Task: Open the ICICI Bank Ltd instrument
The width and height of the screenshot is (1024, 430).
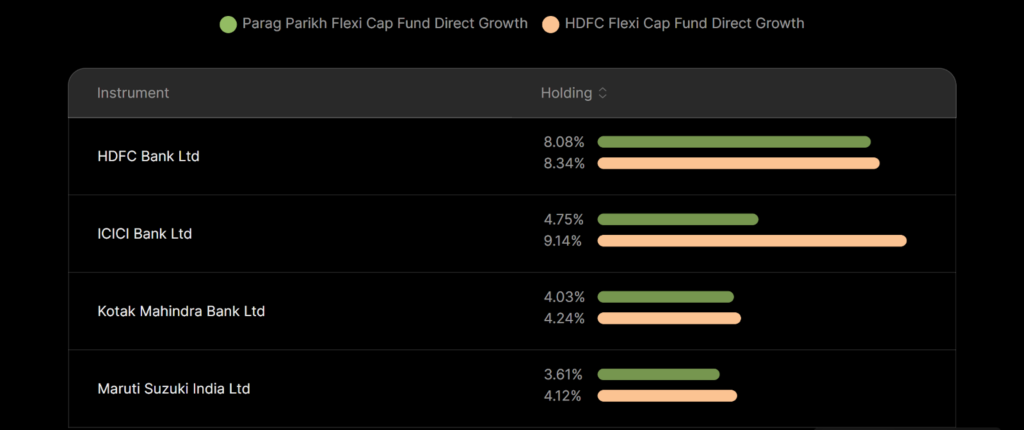Action: point(144,234)
